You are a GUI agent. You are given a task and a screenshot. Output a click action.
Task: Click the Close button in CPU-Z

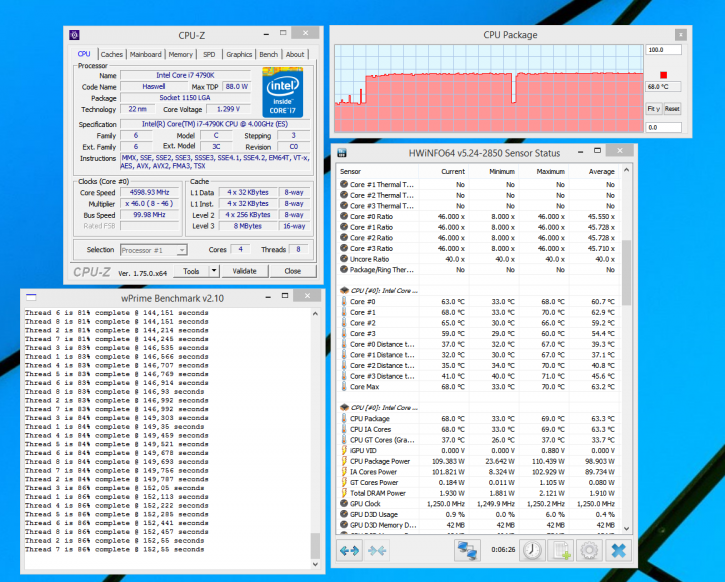[292, 271]
